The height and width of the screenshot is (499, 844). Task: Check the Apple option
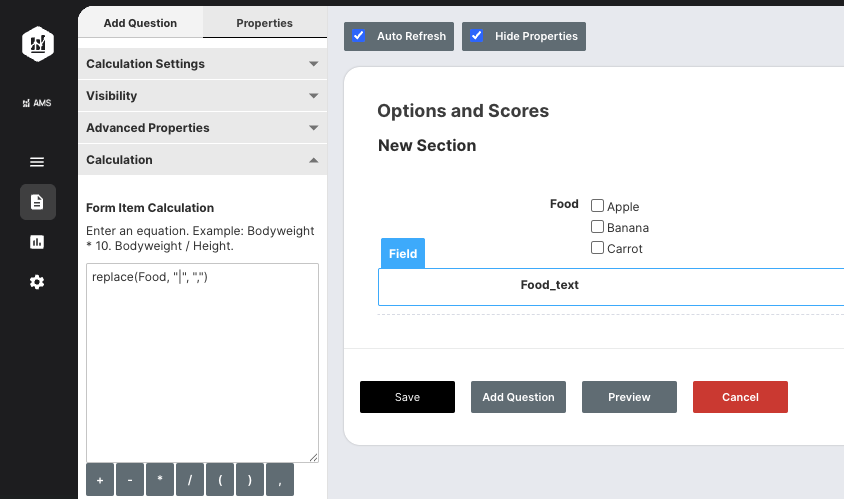click(597, 206)
